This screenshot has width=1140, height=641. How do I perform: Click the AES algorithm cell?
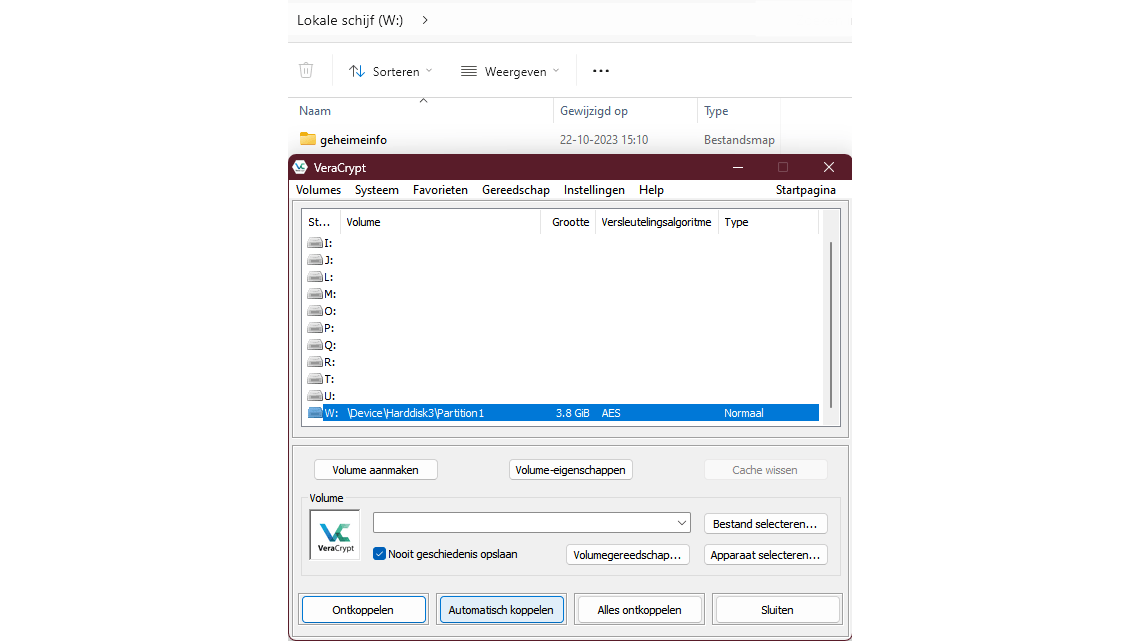click(611, 413)
